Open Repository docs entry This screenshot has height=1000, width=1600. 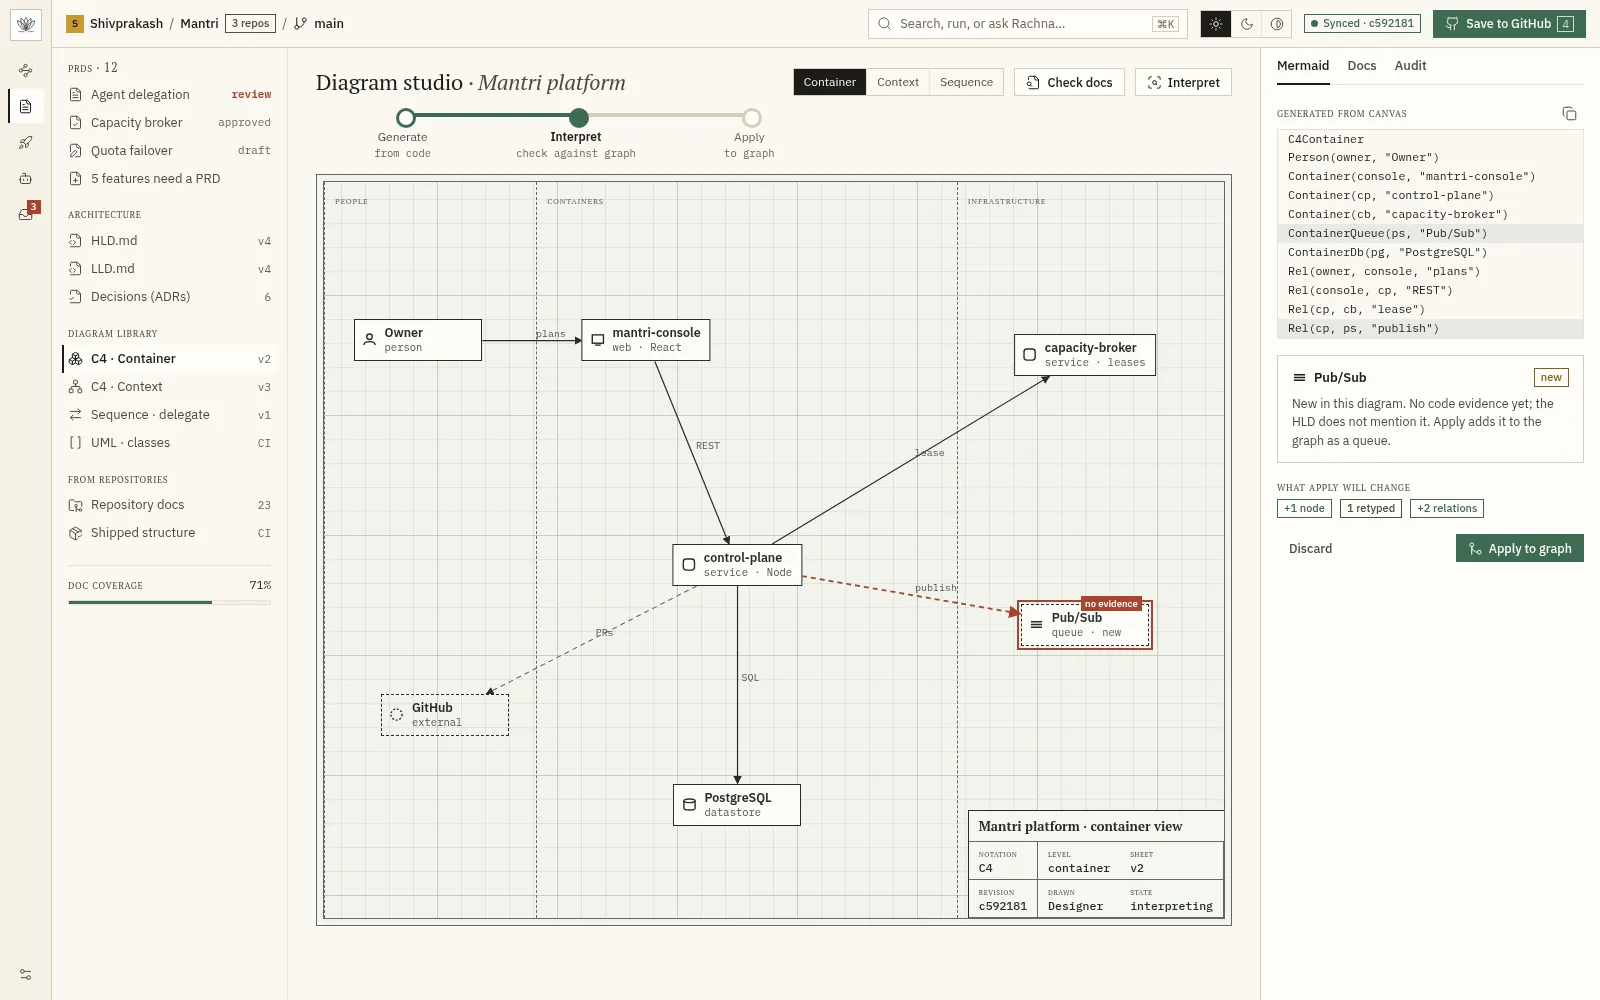point(170,505)
